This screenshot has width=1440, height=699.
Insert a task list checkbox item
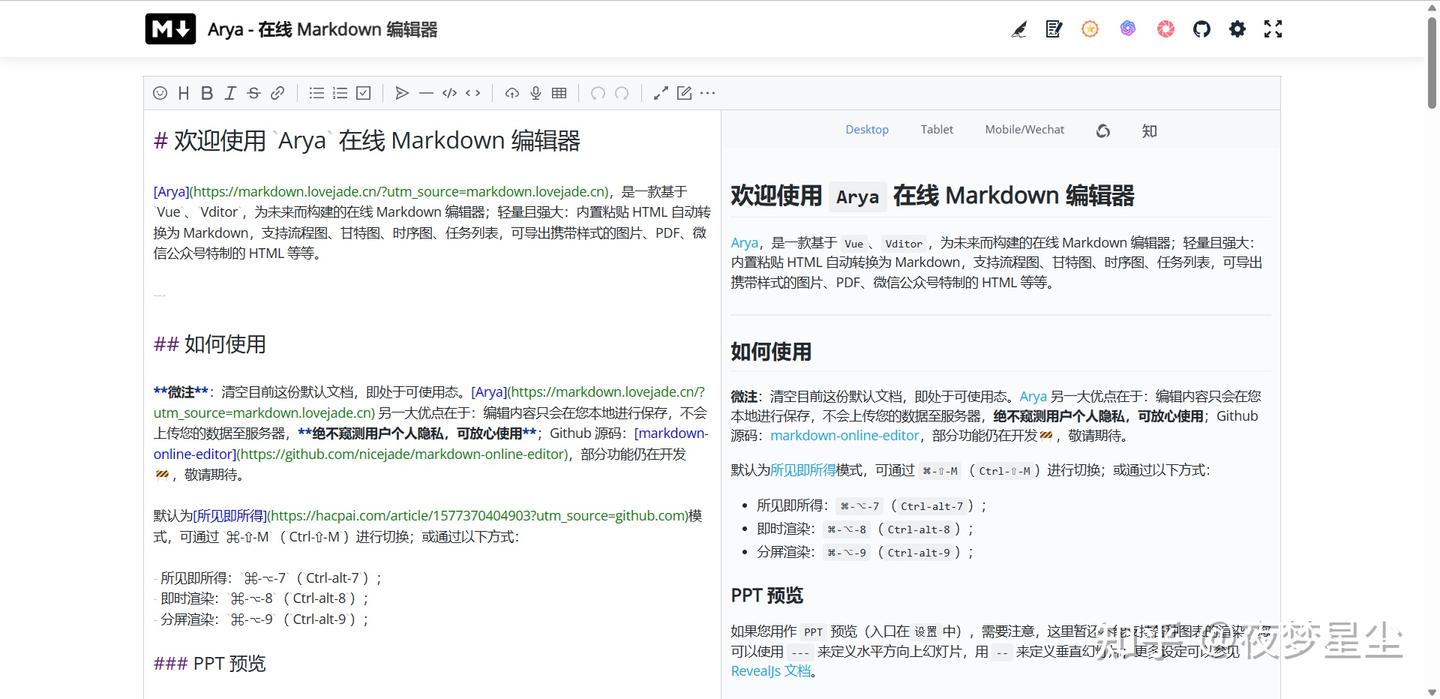[362, 93]
